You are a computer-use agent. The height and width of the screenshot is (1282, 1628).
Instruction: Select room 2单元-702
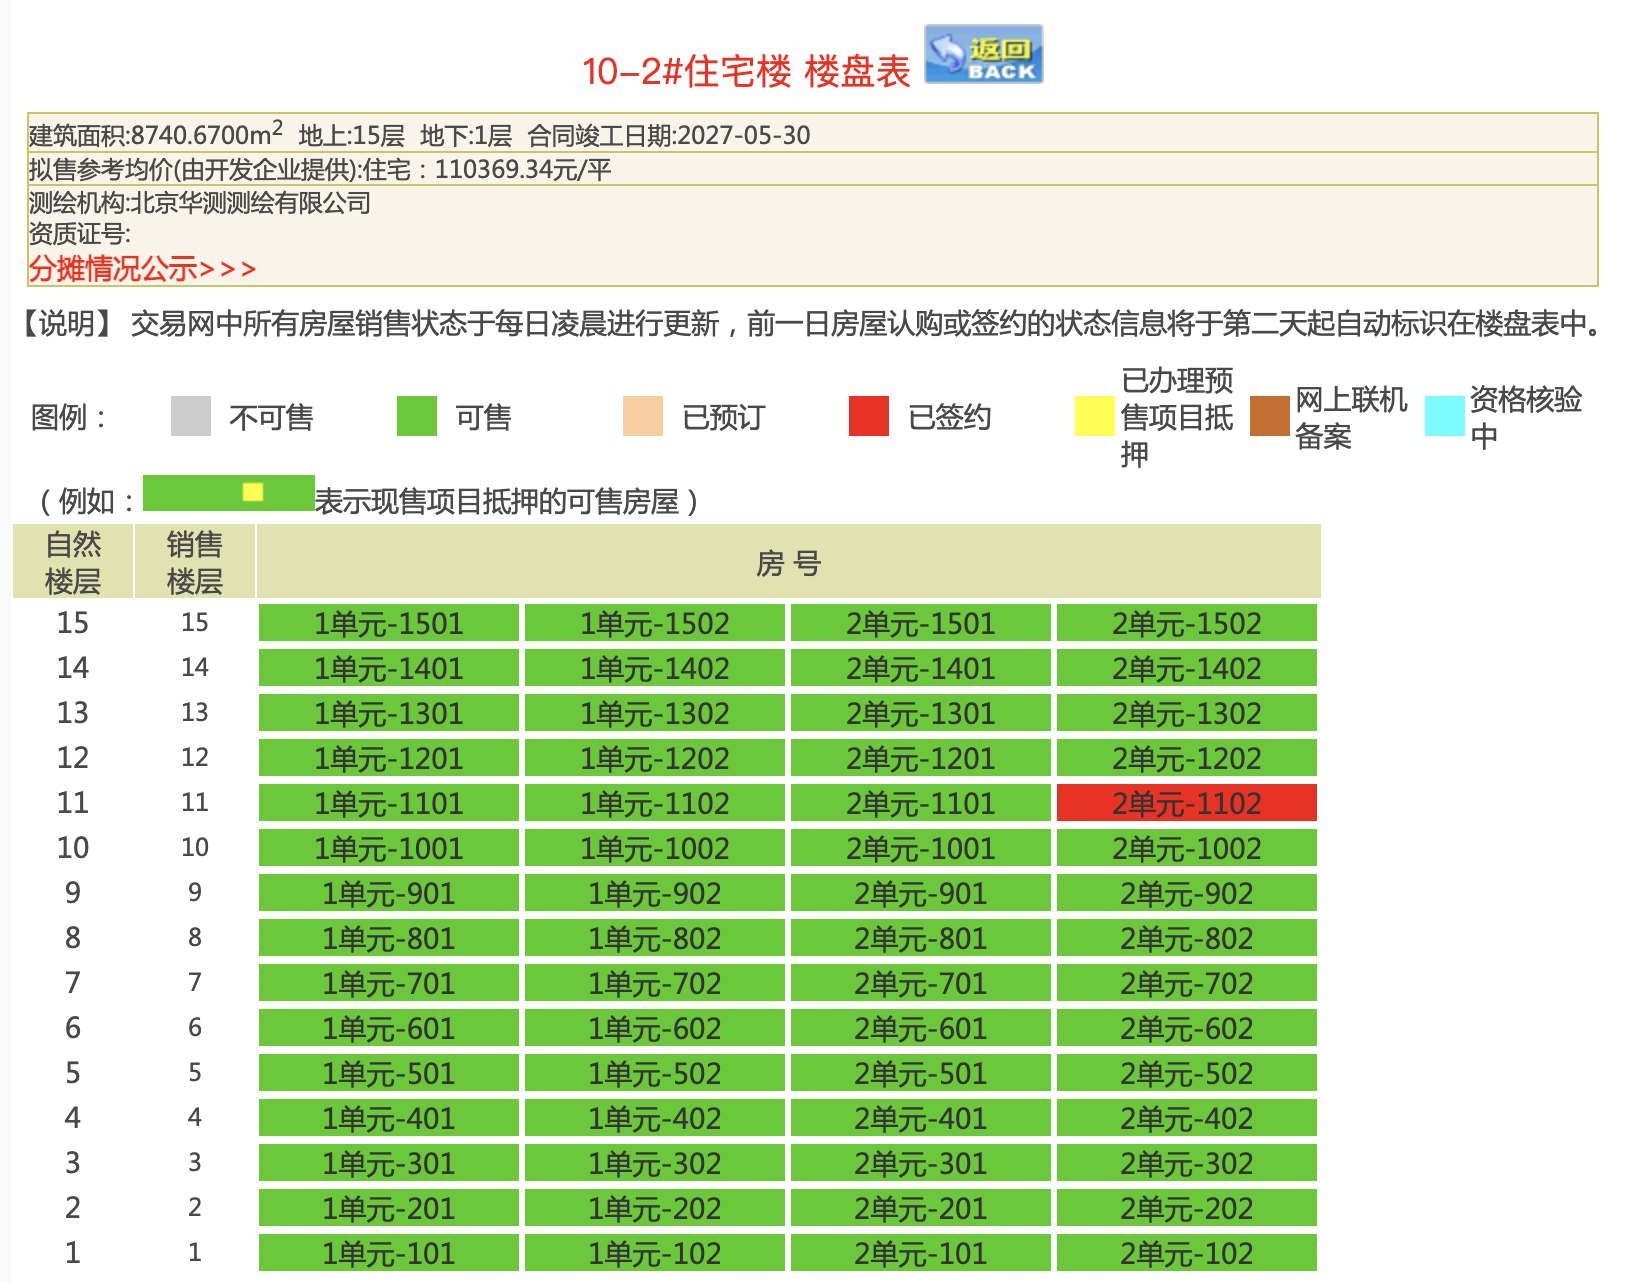[1187, 983]
